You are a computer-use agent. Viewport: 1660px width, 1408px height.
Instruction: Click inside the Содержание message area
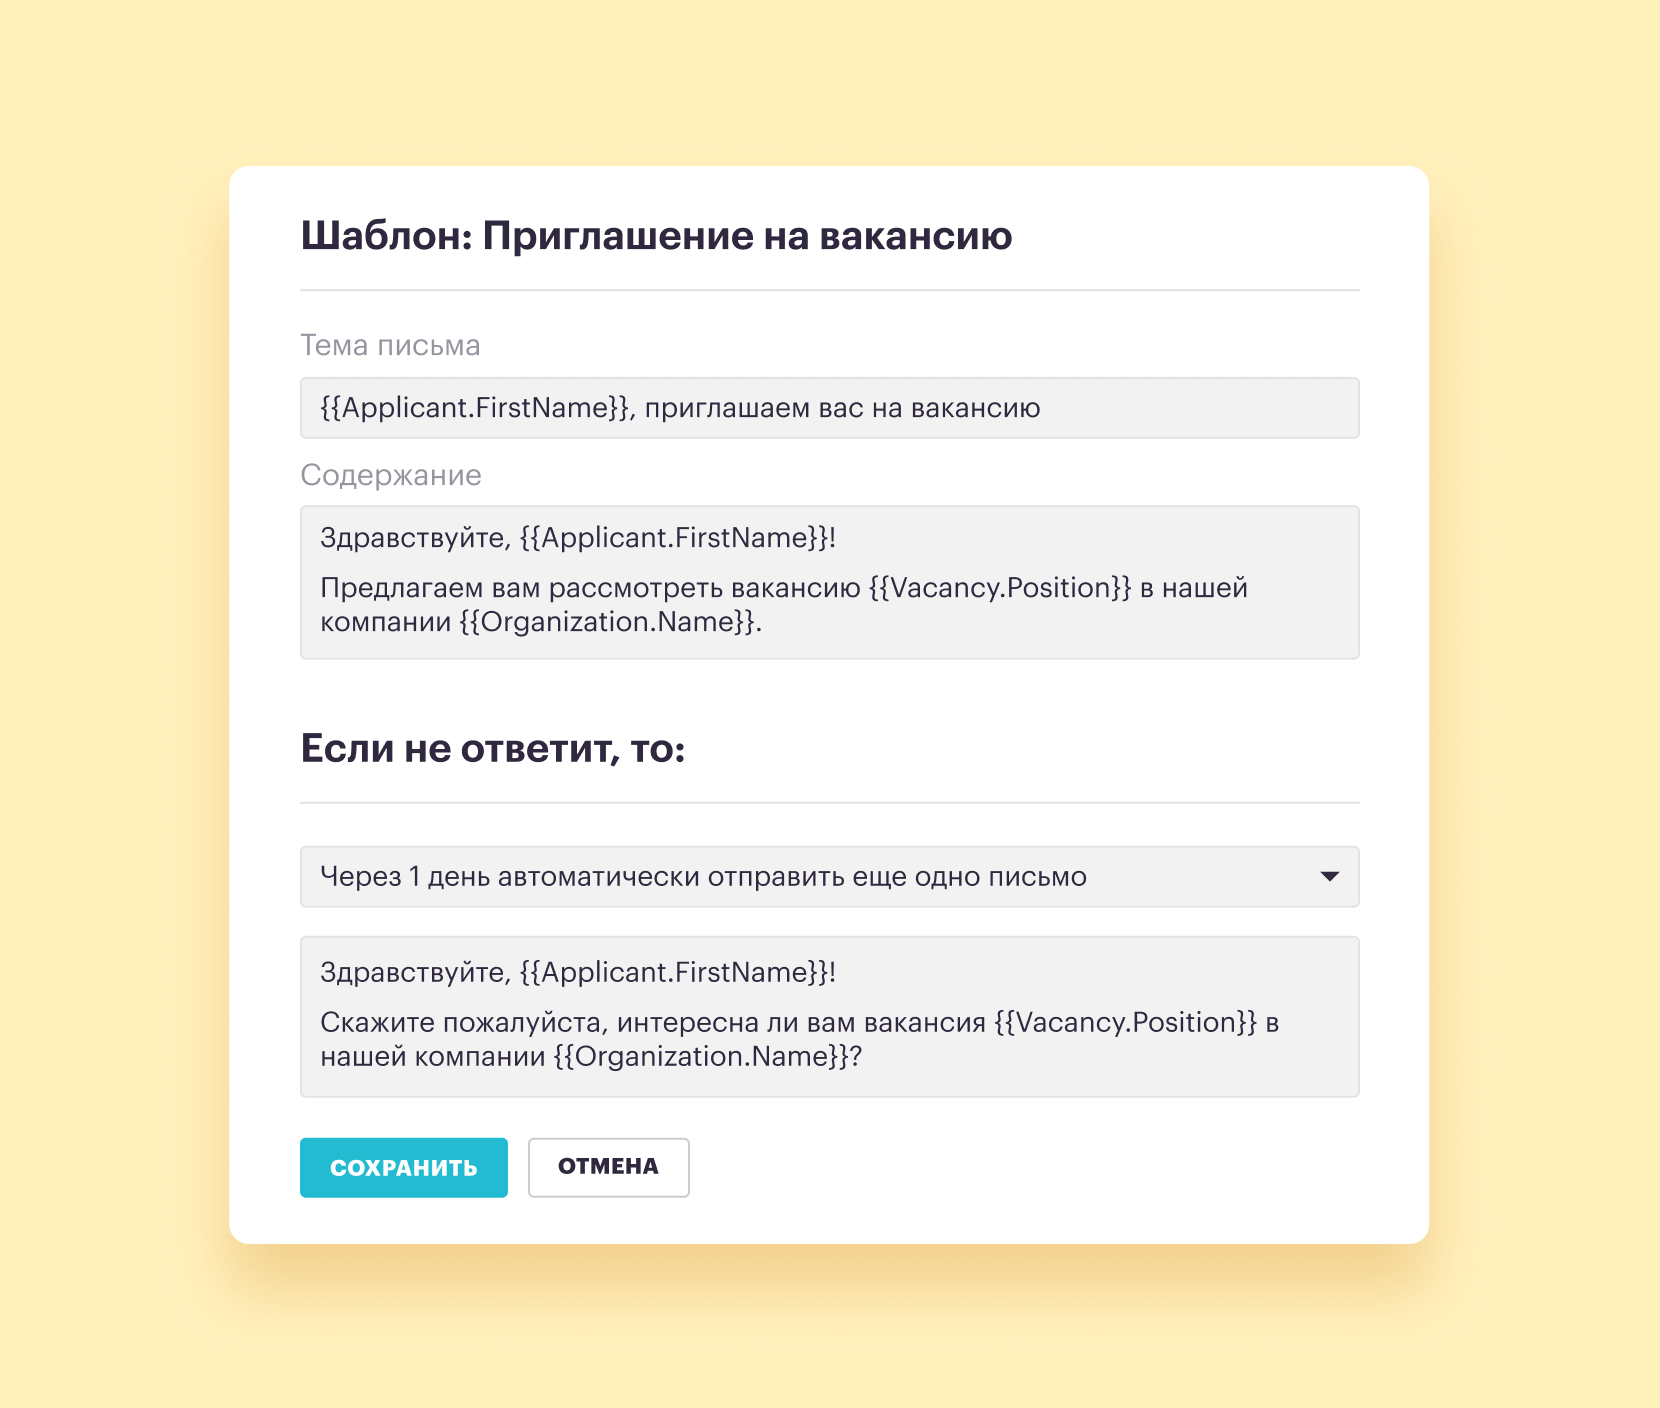pyautogui.click(x=830, y=582)
